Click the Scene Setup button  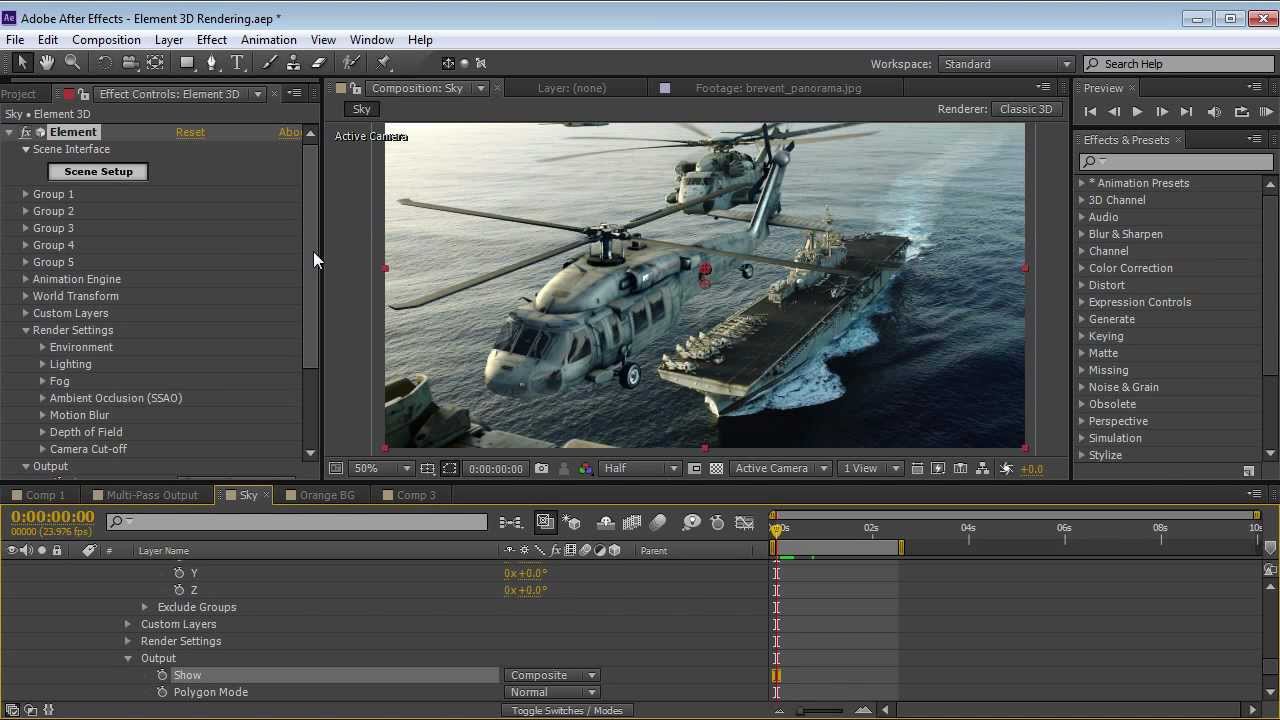[98, 172]
